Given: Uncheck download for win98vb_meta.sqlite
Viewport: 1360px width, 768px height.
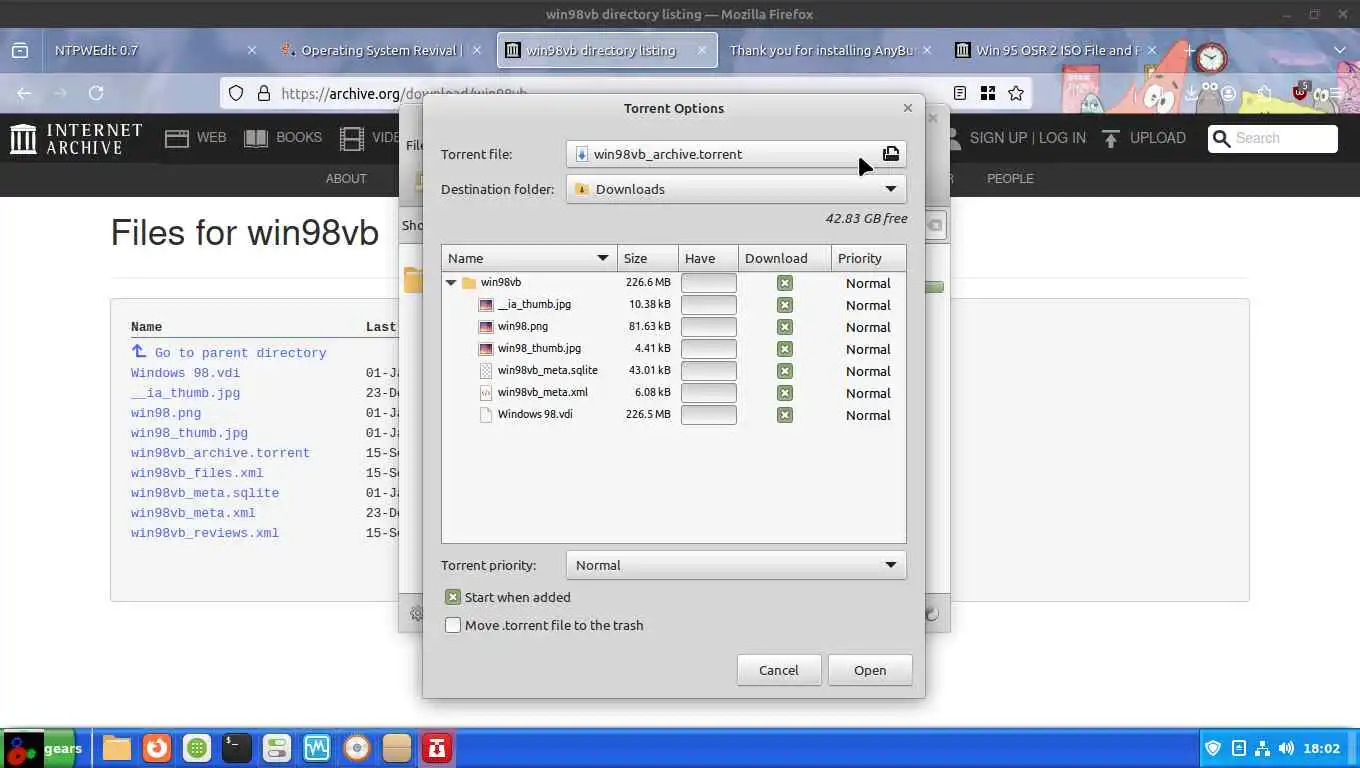Looking at the screenshot, I should [785, 371].
